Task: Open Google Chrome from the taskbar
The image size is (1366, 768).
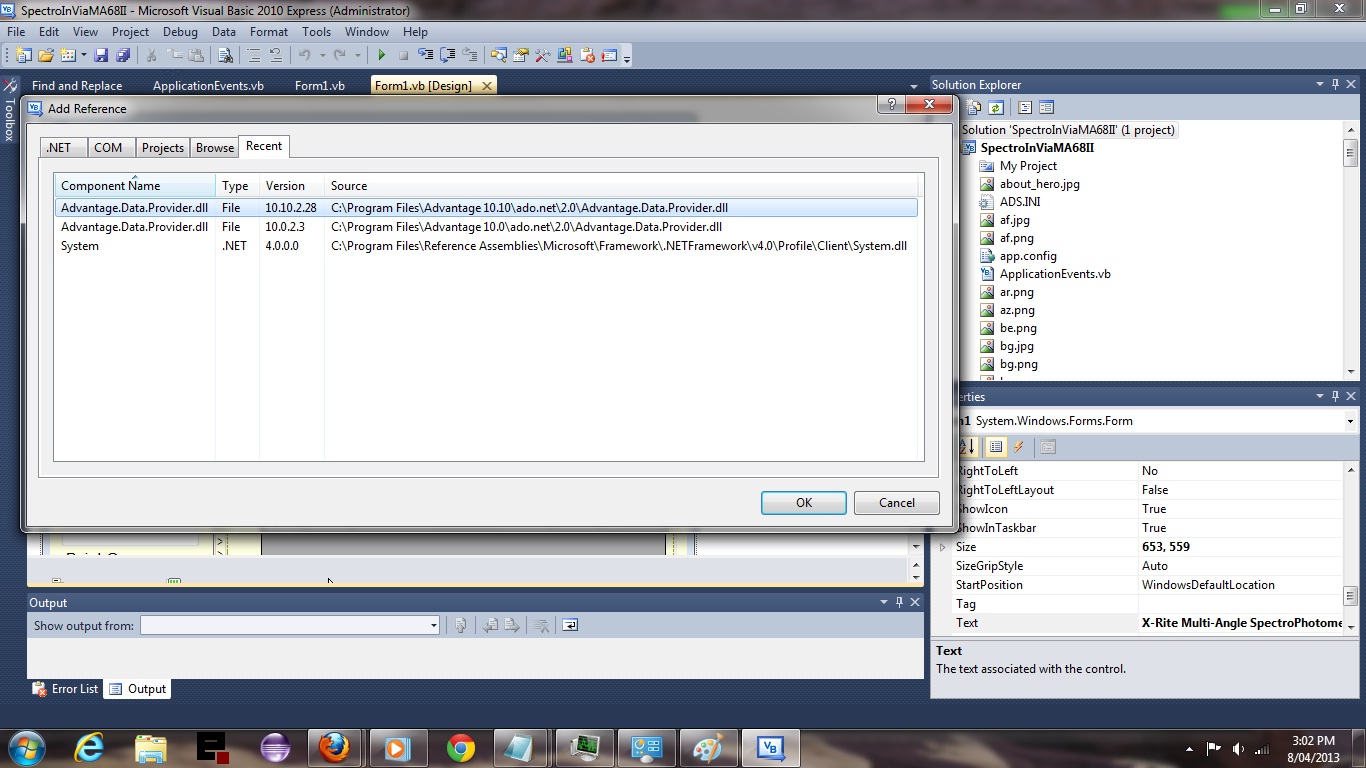Action: [461, 748]
